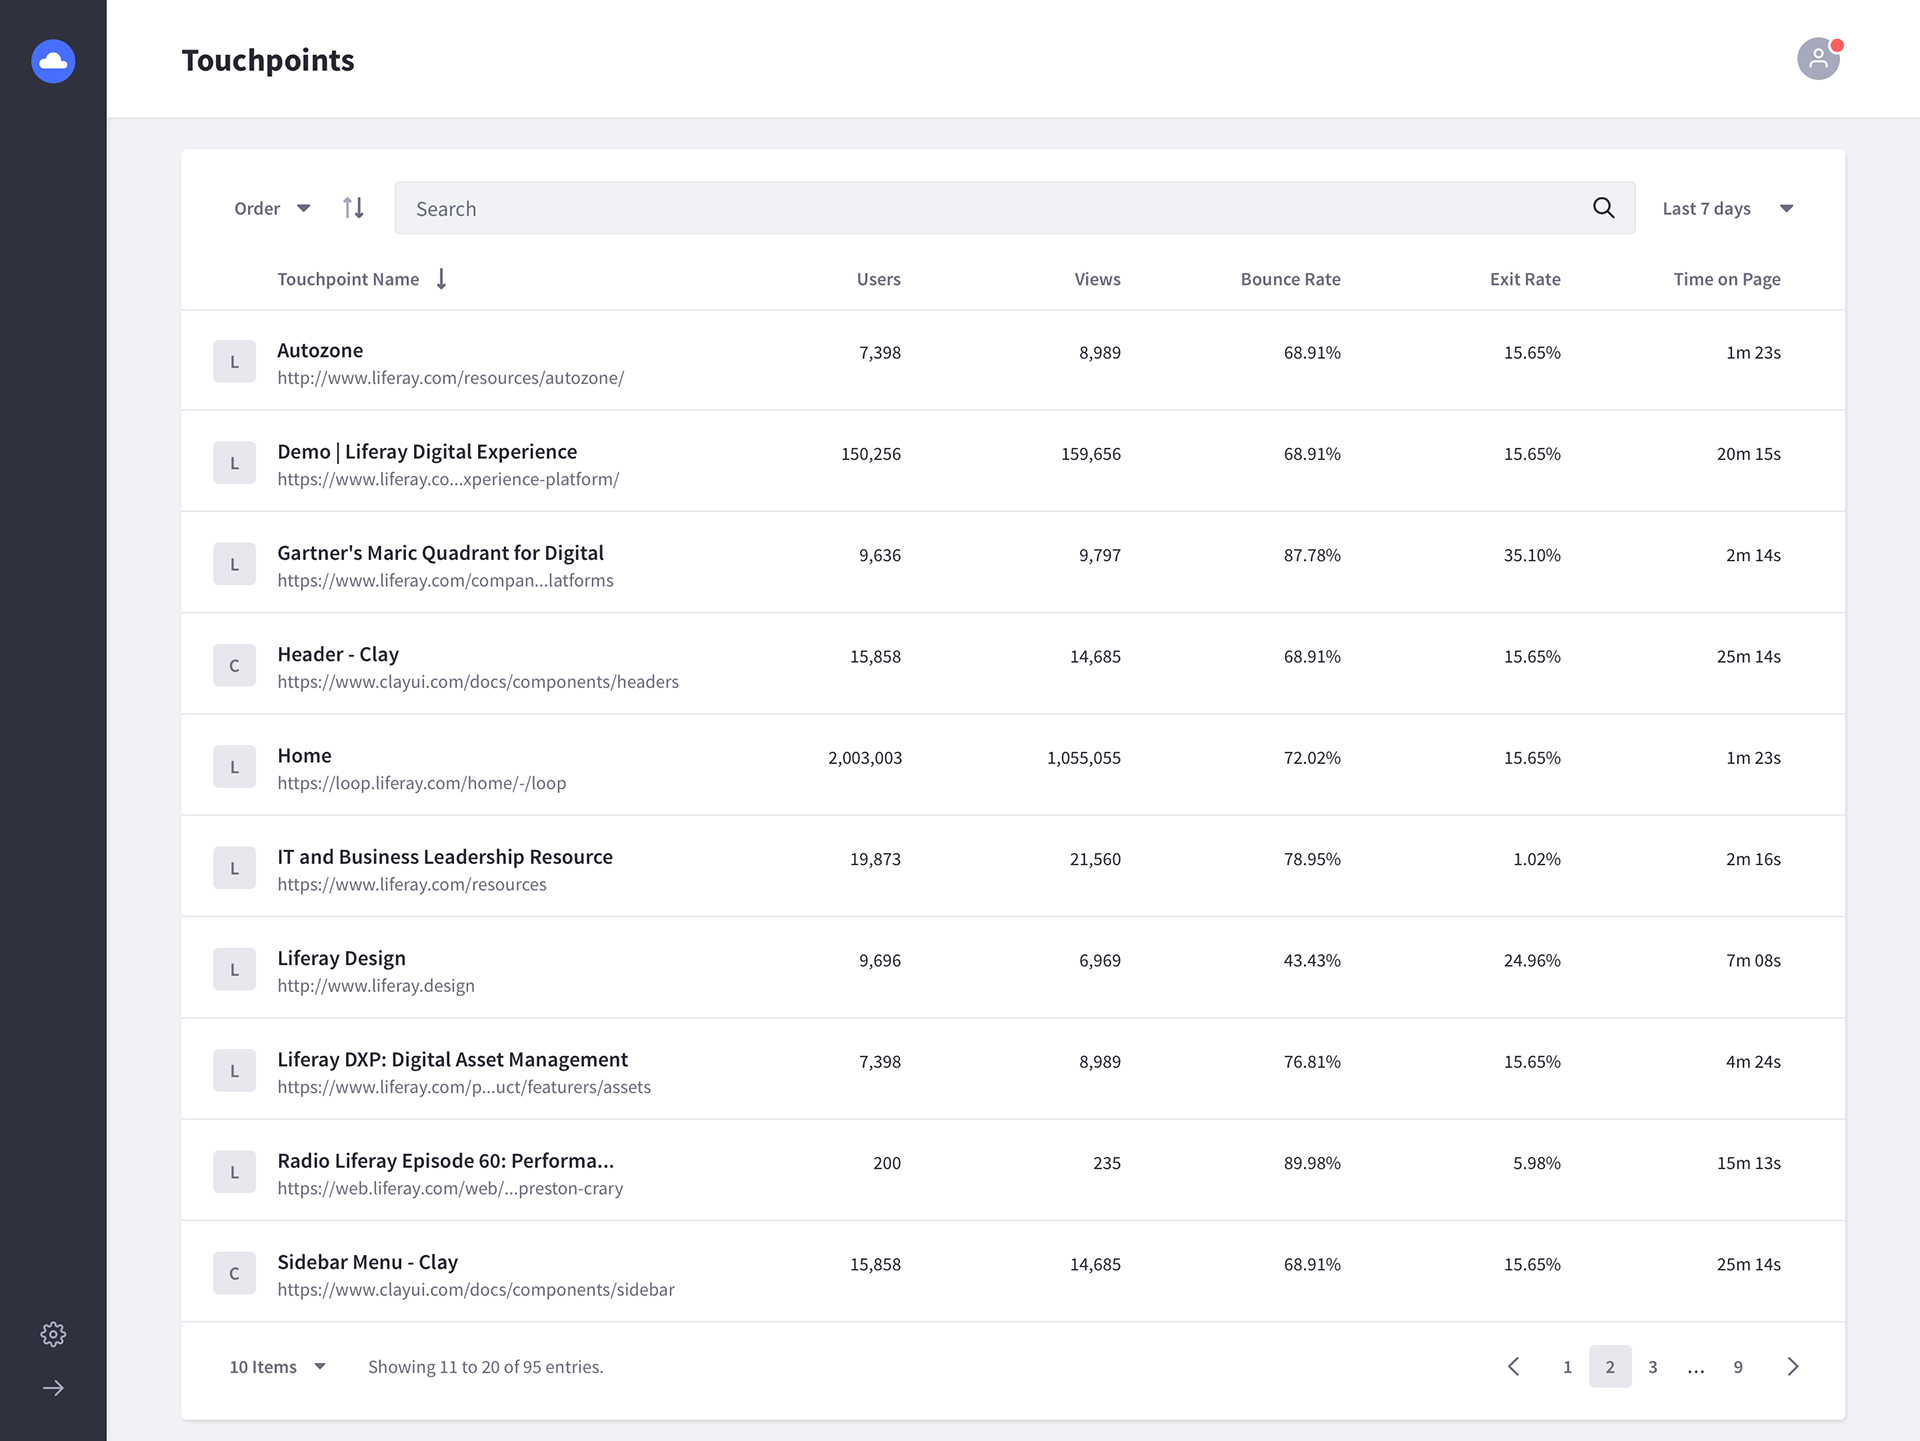Screen dimensions: 1920x1441
Task: Click the Views column header
Action: 1097,279
